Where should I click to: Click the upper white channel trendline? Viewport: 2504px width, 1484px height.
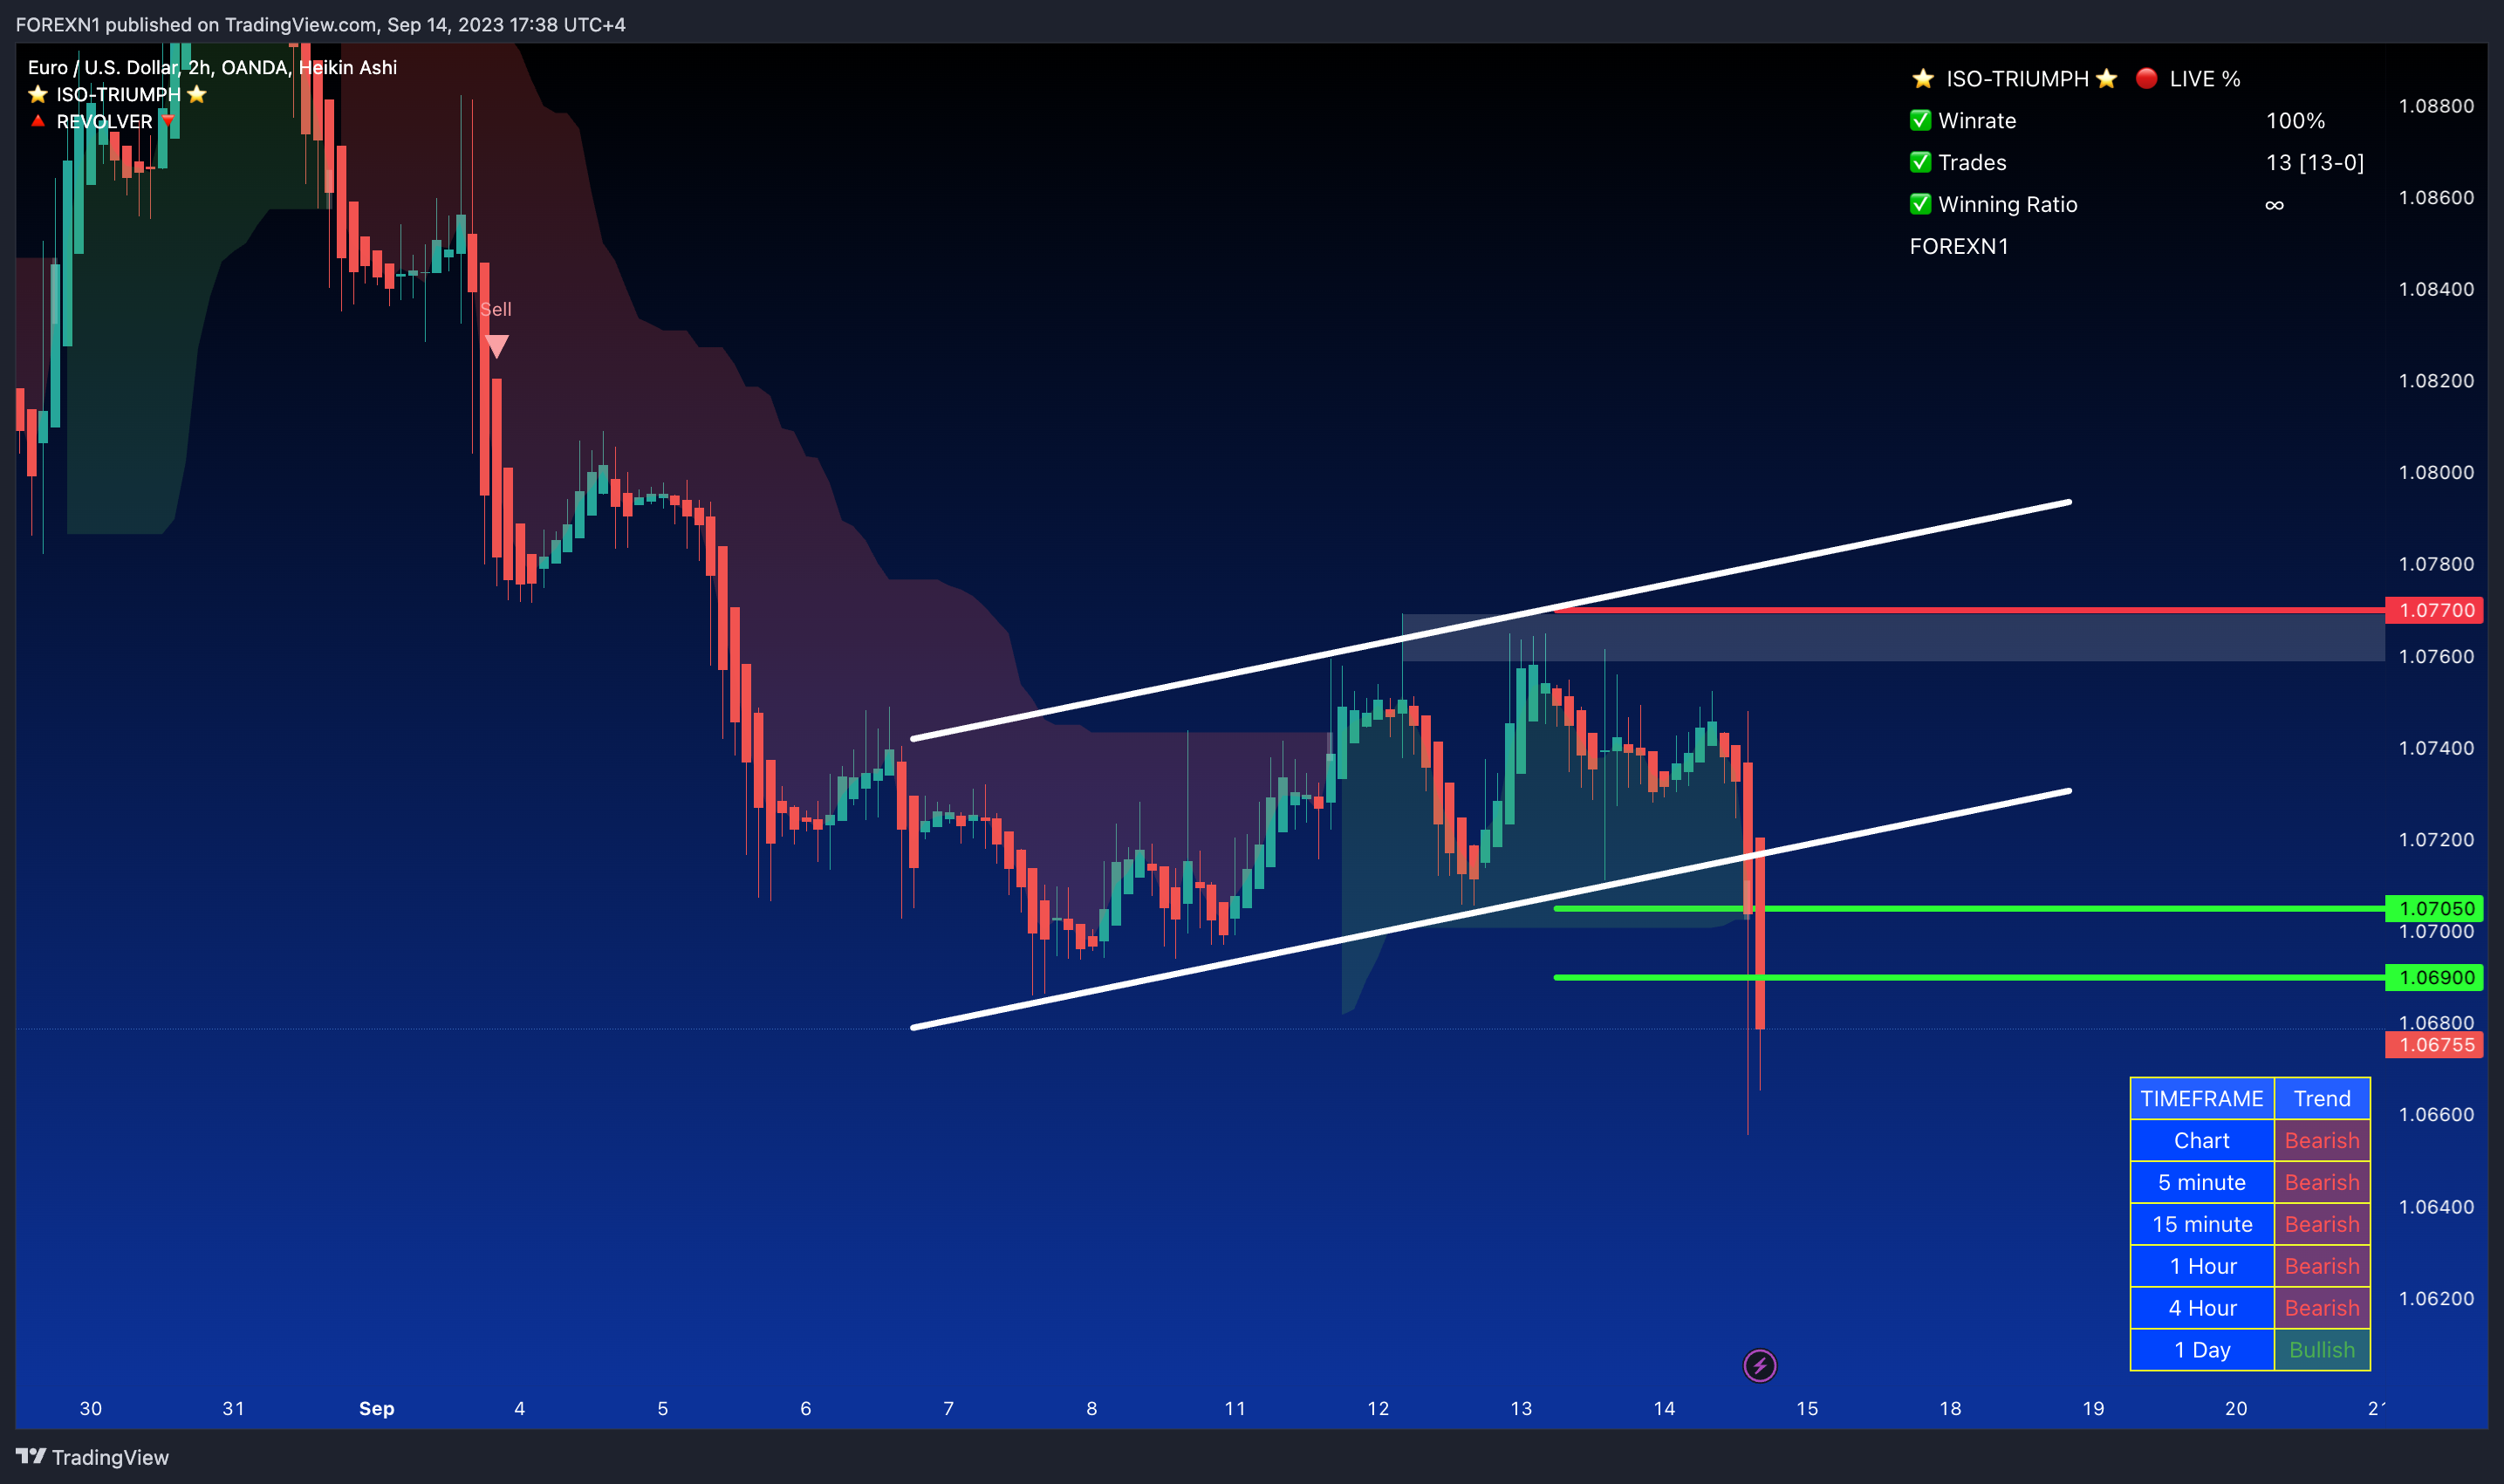tap(1490, 620)
